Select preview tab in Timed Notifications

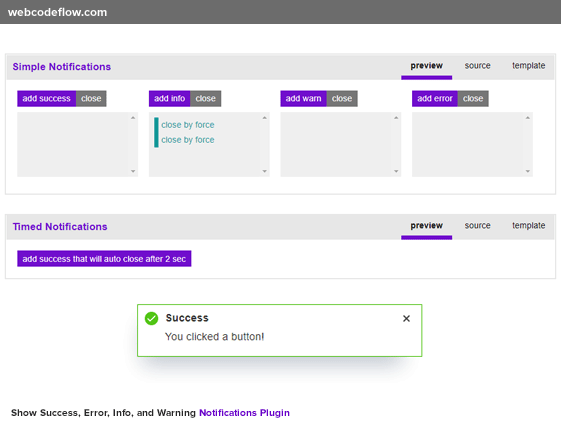[x=426, y=226]
